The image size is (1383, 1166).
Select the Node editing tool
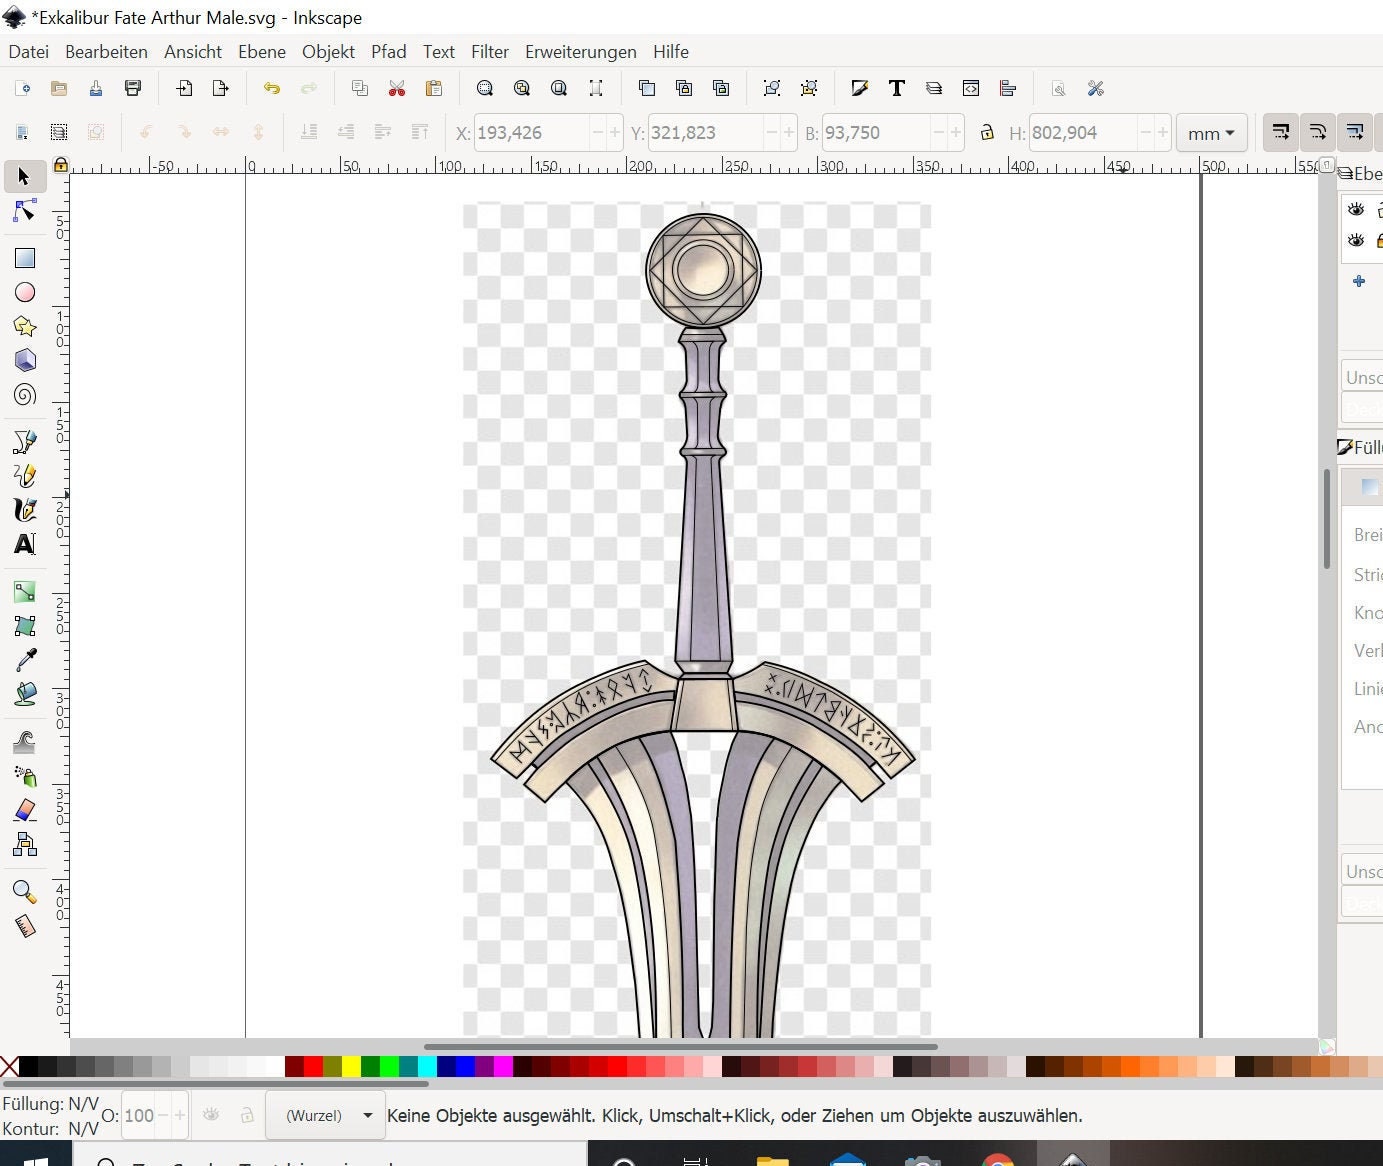tap(24, 211)
